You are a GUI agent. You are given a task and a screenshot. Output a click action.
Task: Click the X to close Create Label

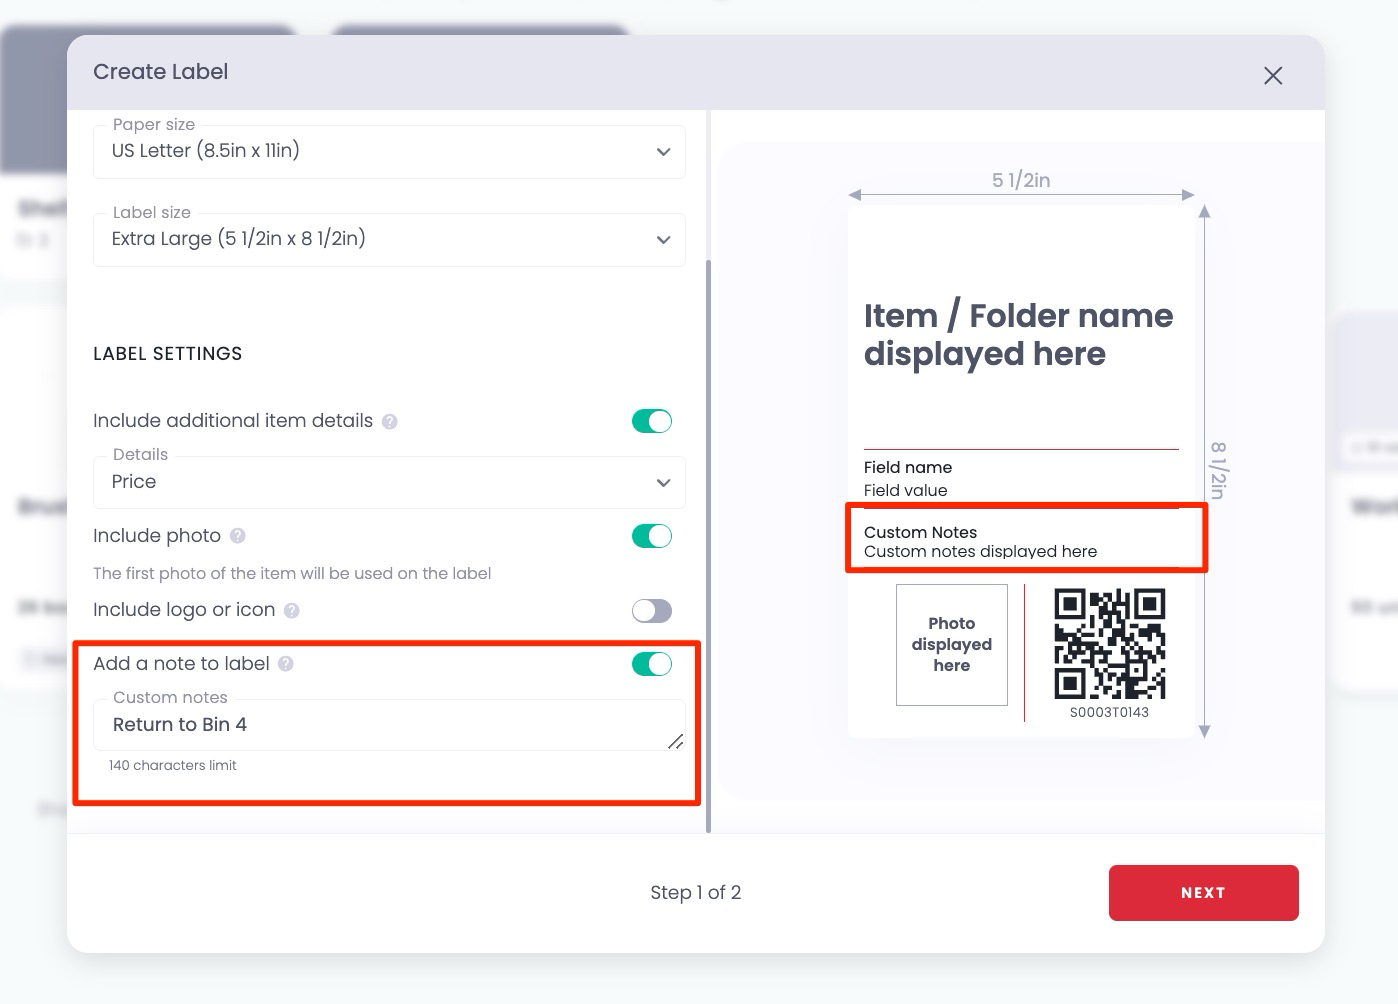click(x=1272, y=76)
